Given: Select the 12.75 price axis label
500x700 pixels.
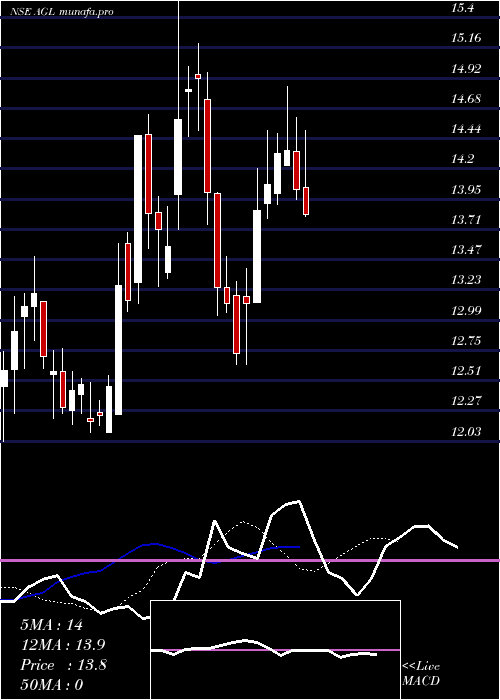Looking at the screenshot, I should (x=466, y=341).
